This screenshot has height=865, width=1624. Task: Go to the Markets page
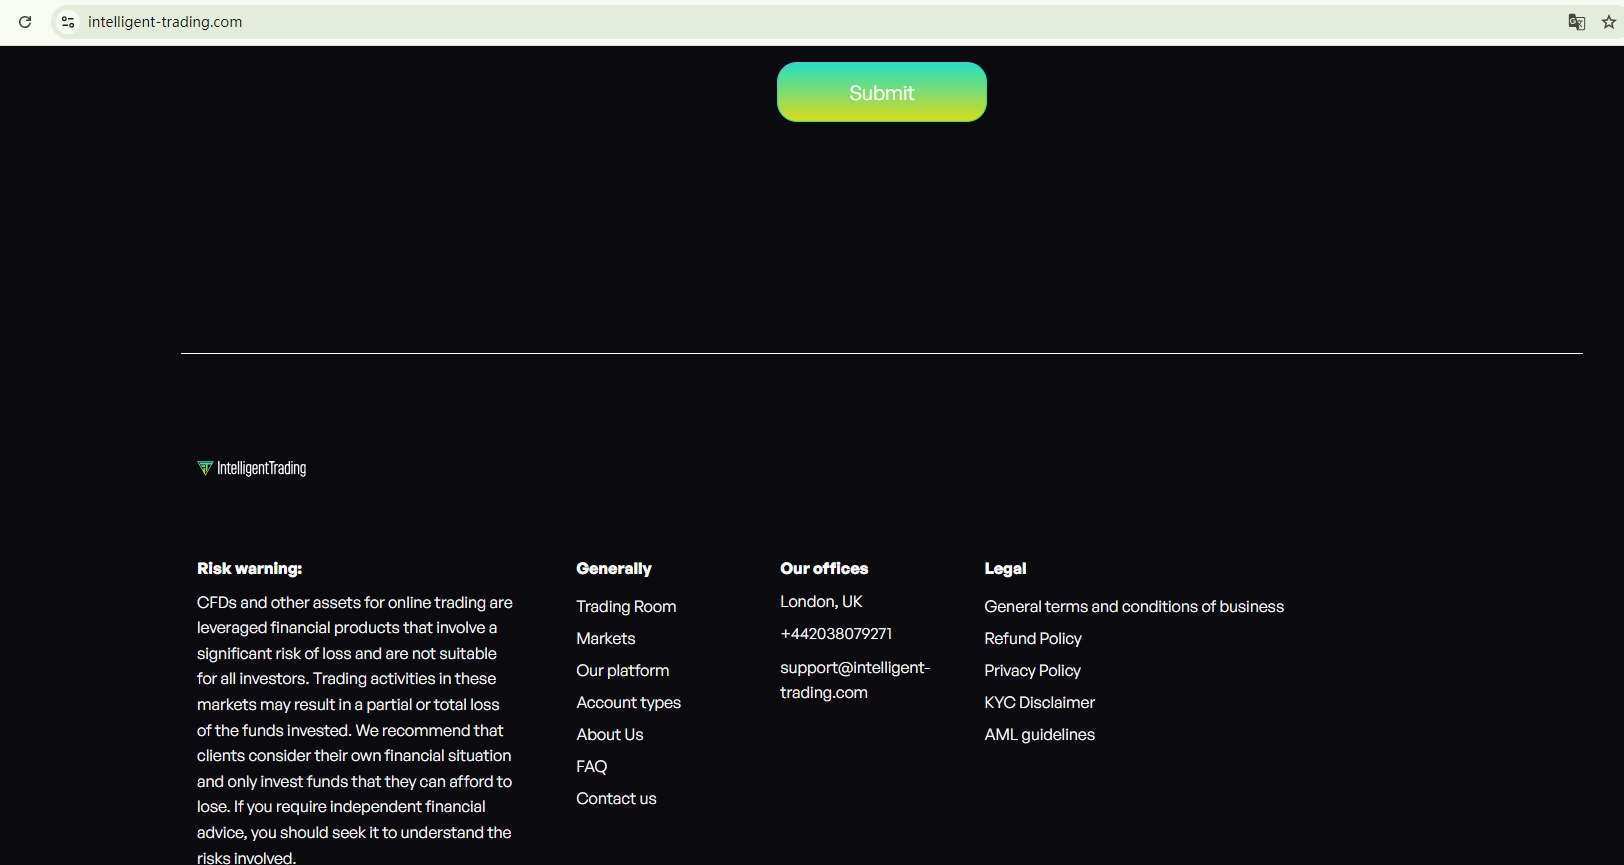coord(606,638)
